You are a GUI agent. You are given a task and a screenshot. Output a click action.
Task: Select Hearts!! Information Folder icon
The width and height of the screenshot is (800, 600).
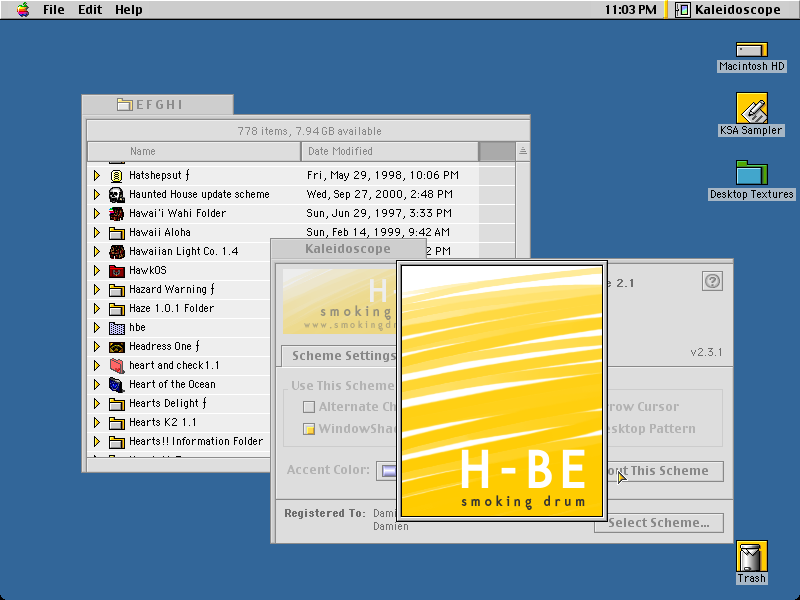[x=117, y=442]
